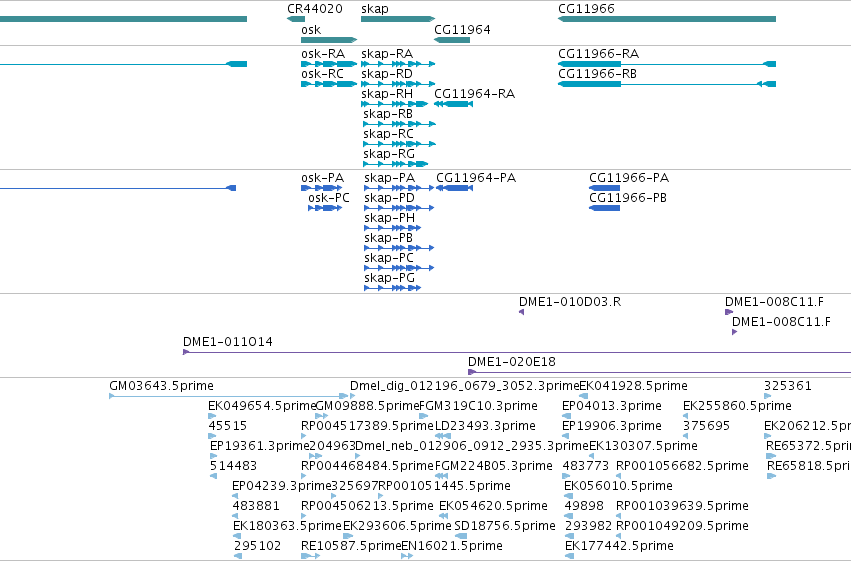Click the CG11966-PA protein label
This screenshot has width=851, height=561.
tap(629, 178)
